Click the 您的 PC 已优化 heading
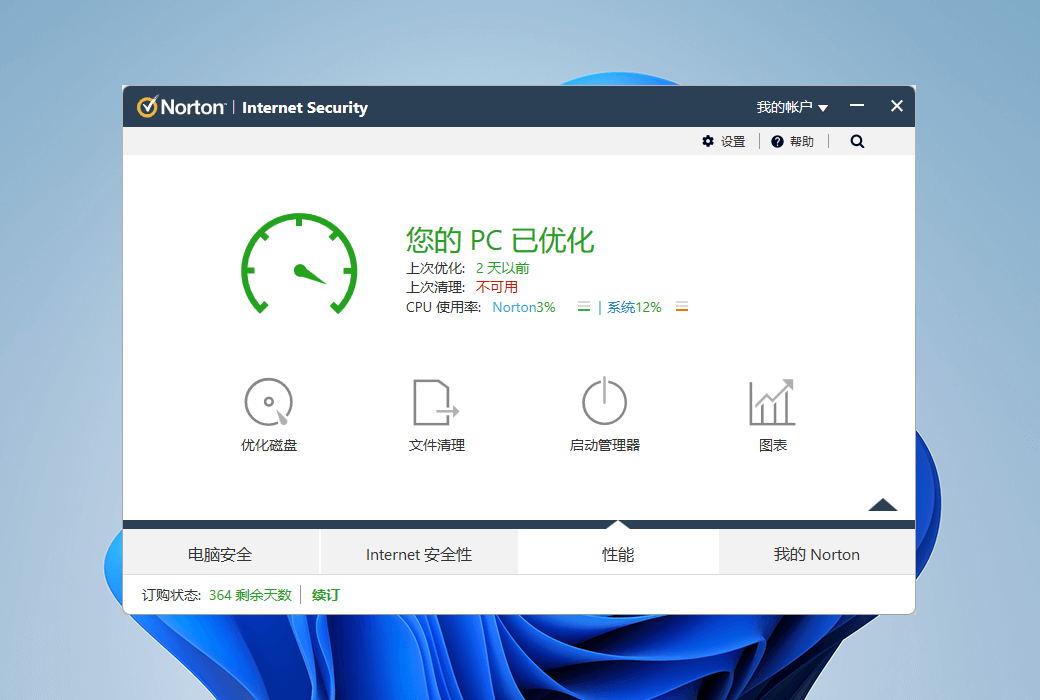 click(500, 240)
